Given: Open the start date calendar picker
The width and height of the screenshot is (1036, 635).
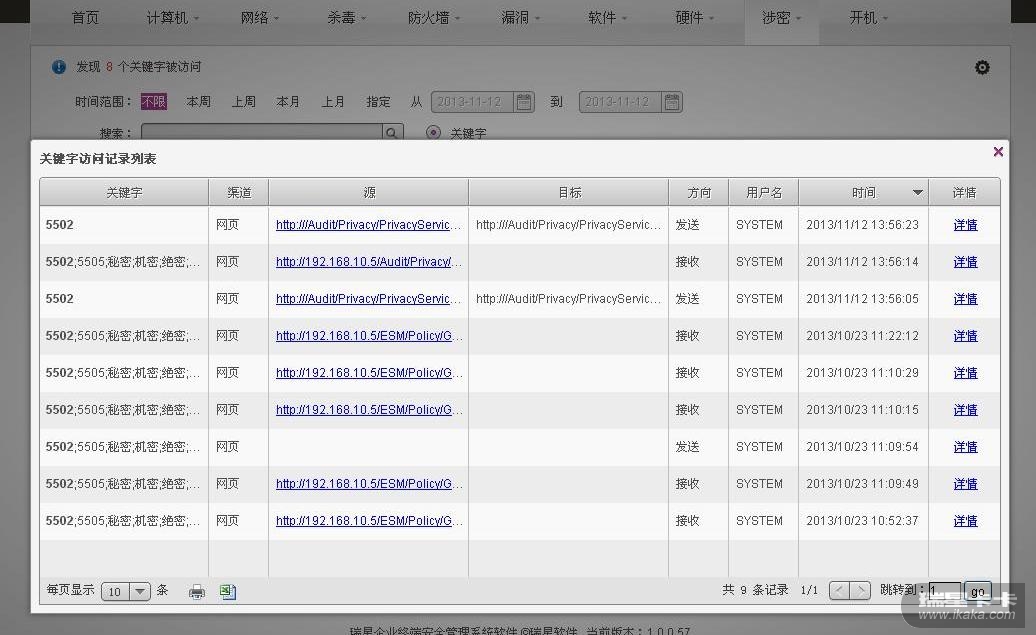Looking at the screenshot, I should (525, 102).
